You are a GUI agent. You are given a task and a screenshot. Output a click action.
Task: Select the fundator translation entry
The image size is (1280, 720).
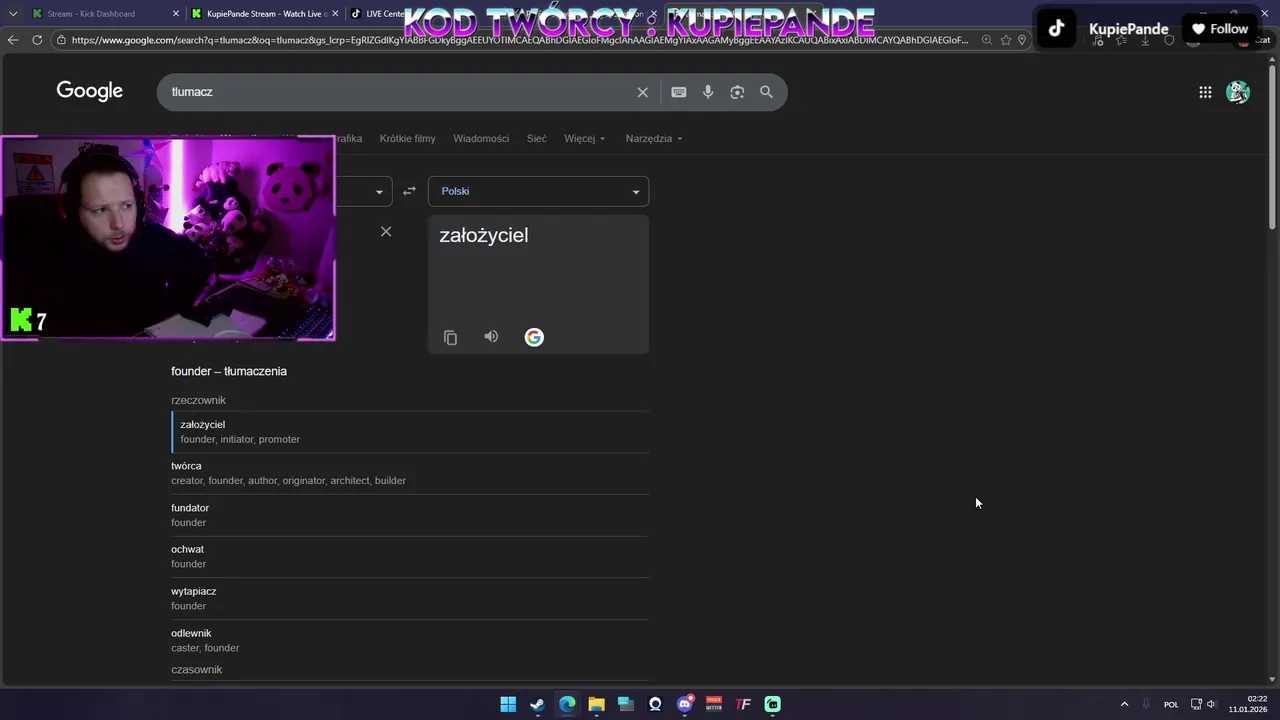(x=410, y=515)
